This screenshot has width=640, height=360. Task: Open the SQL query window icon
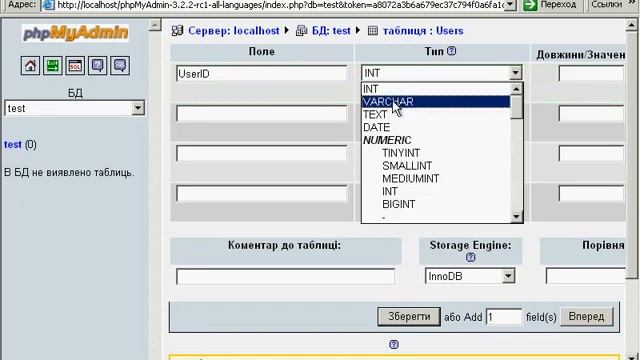point(75,66)
